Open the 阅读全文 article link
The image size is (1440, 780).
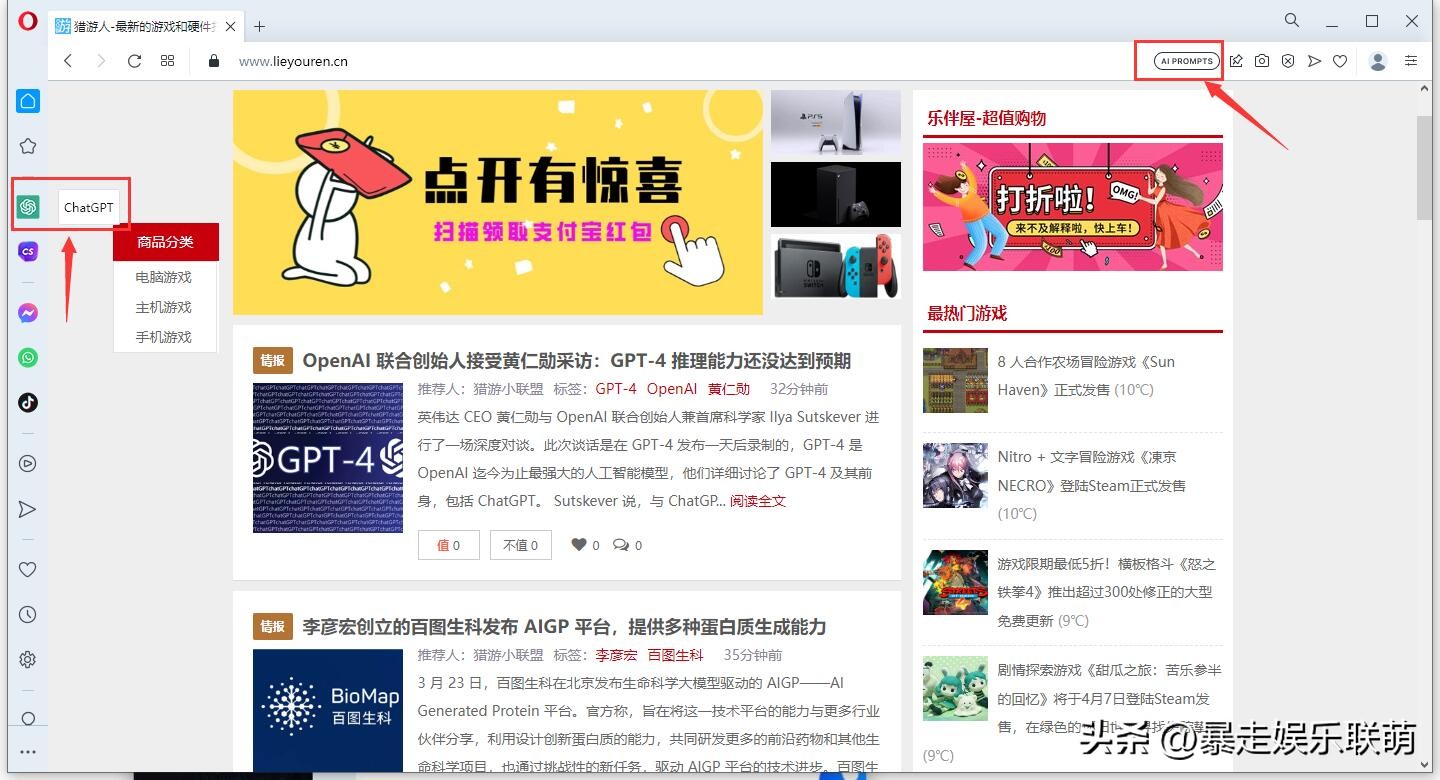pyautogui.click(x=757, y=502)
